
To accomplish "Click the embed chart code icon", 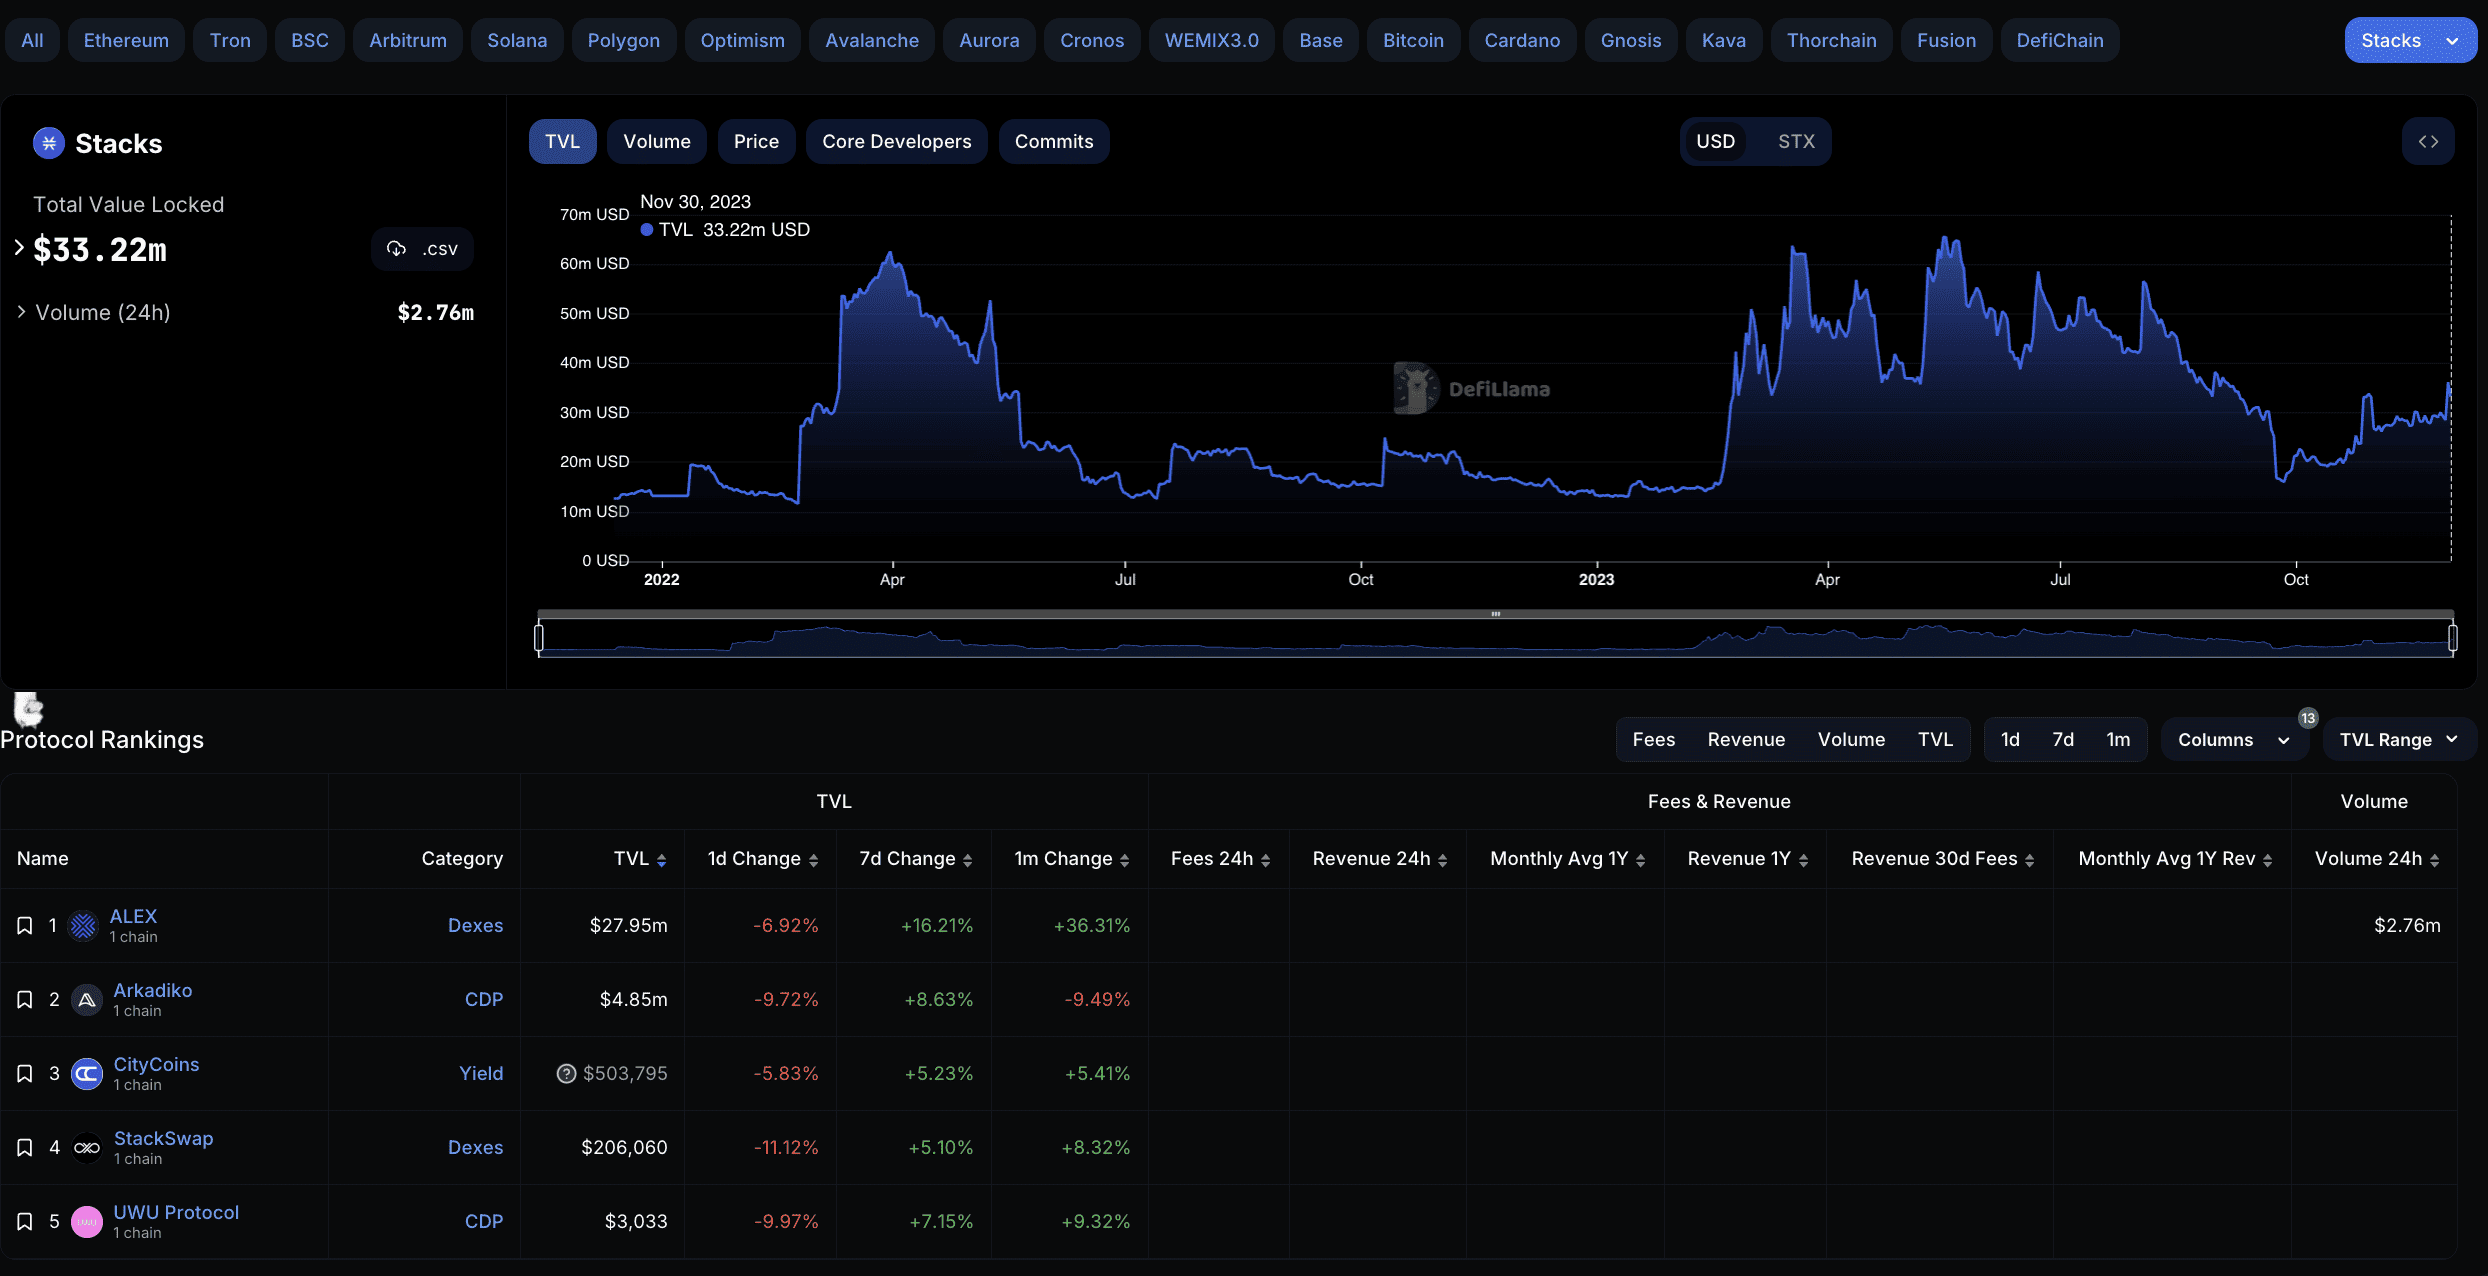I will point(2428,141).
